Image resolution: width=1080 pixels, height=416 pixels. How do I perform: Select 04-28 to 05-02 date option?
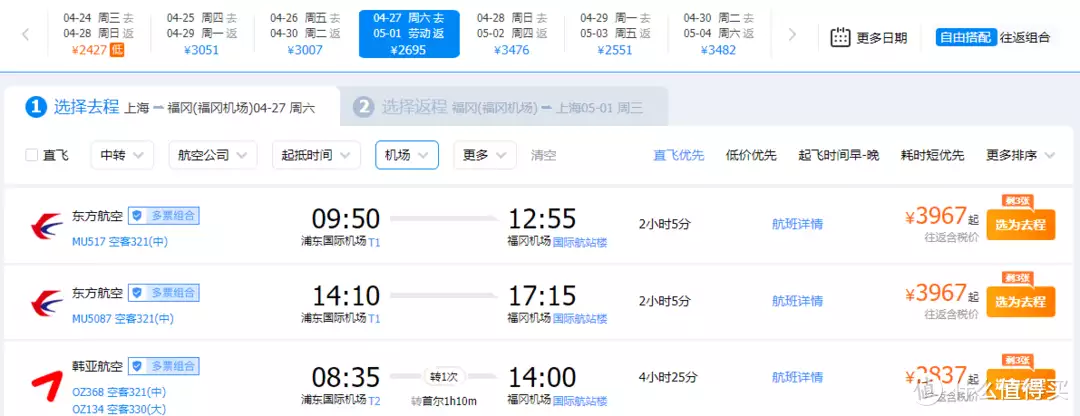pos(512,34)
